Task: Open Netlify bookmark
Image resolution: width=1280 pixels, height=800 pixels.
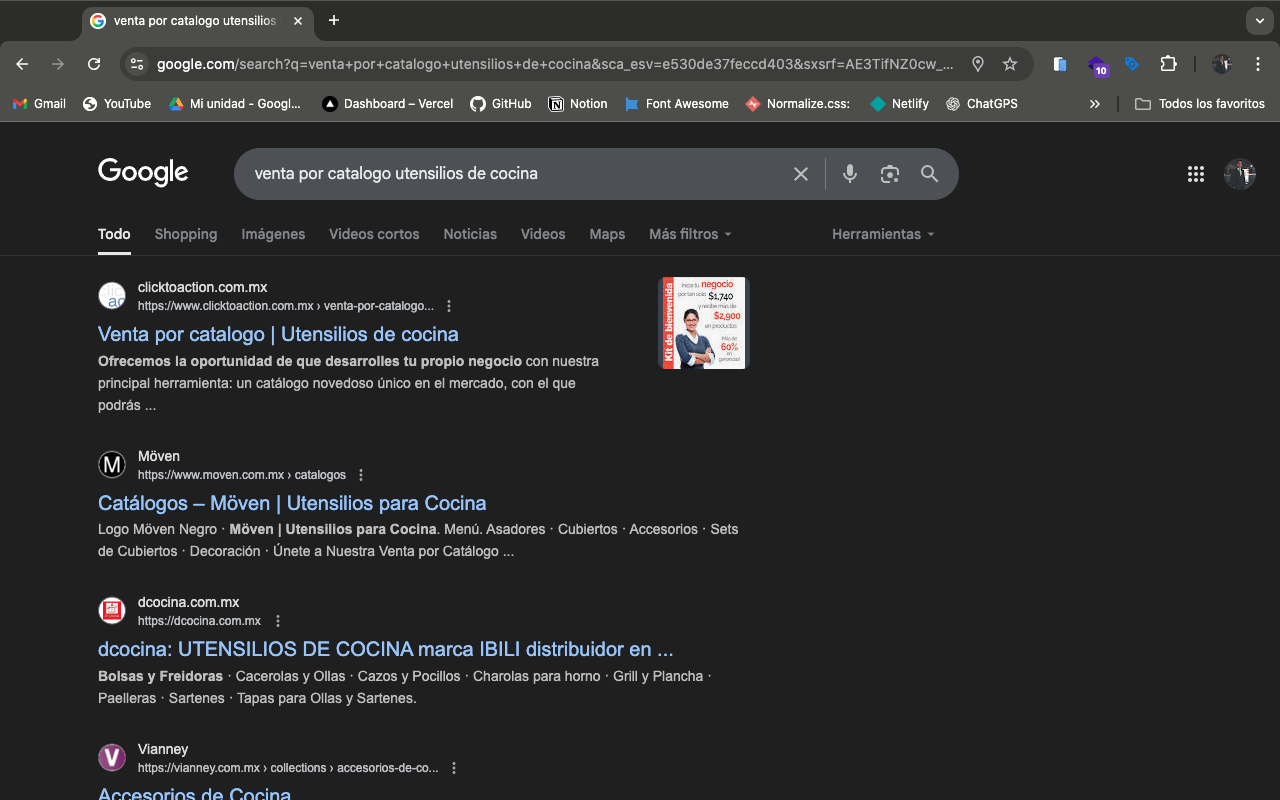Action: pos(899,103)
